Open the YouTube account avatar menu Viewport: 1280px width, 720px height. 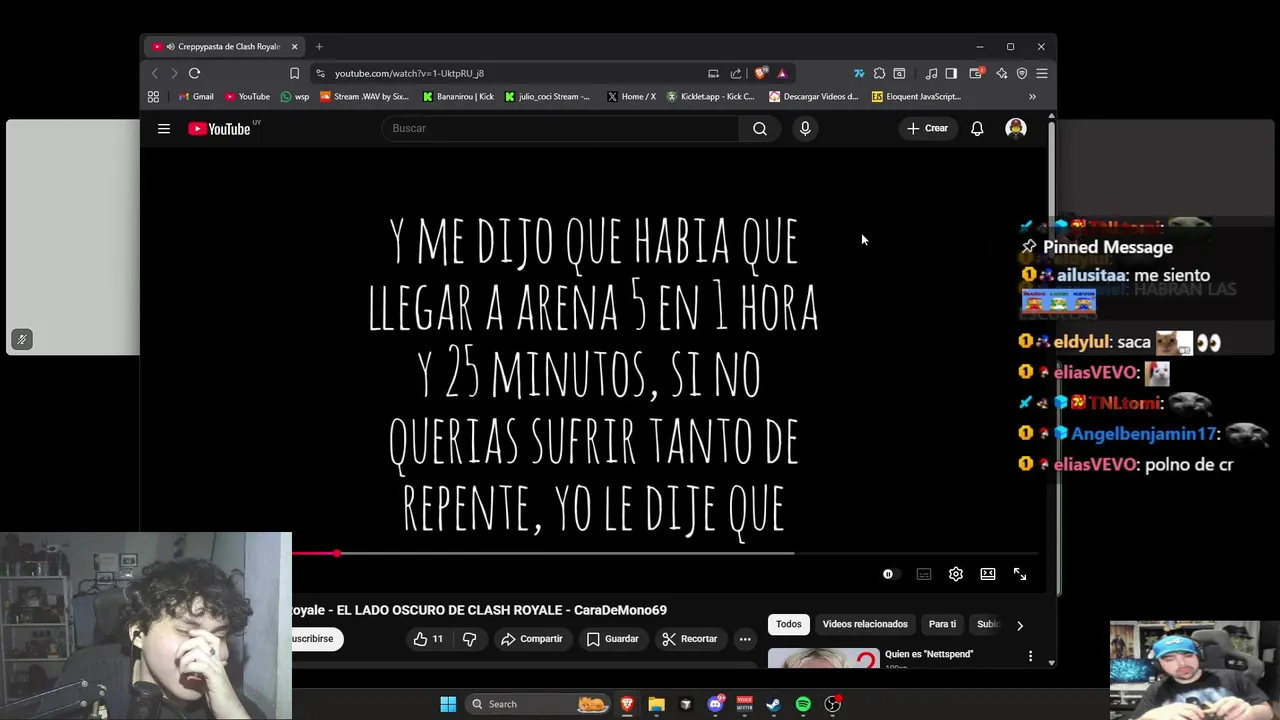click(1016, 128)
